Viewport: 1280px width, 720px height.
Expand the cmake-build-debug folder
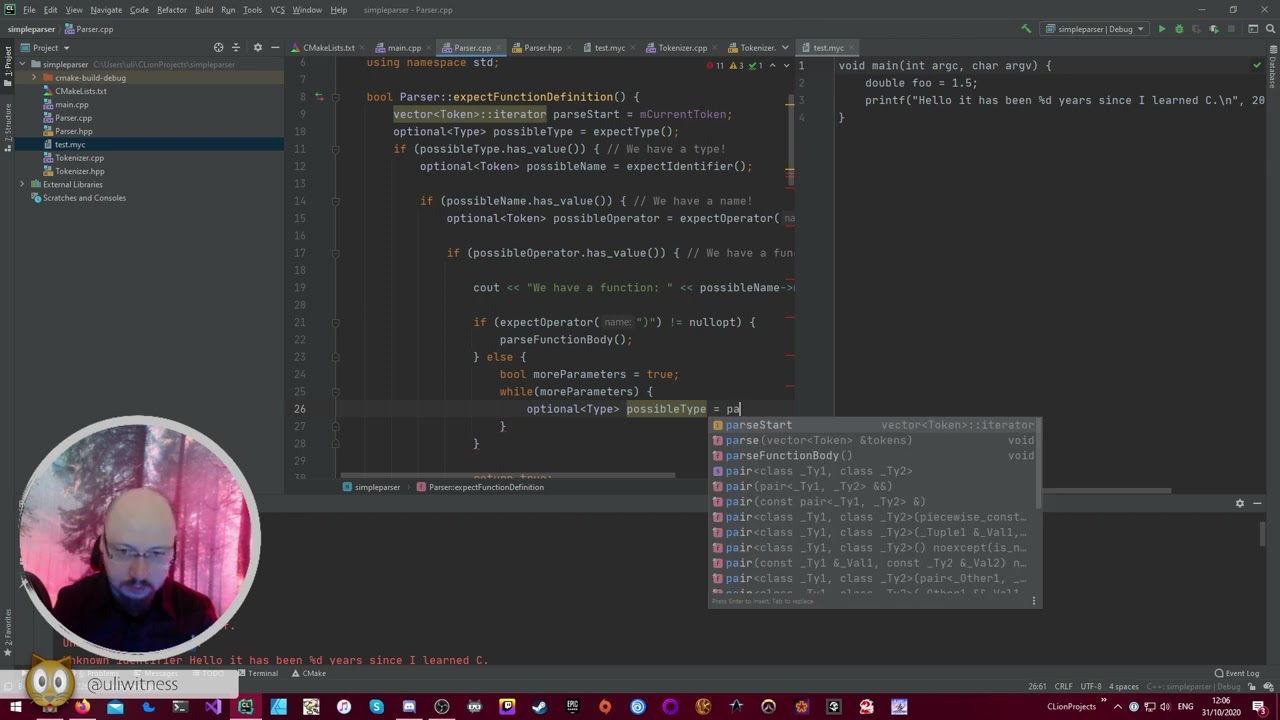point(34,78)
